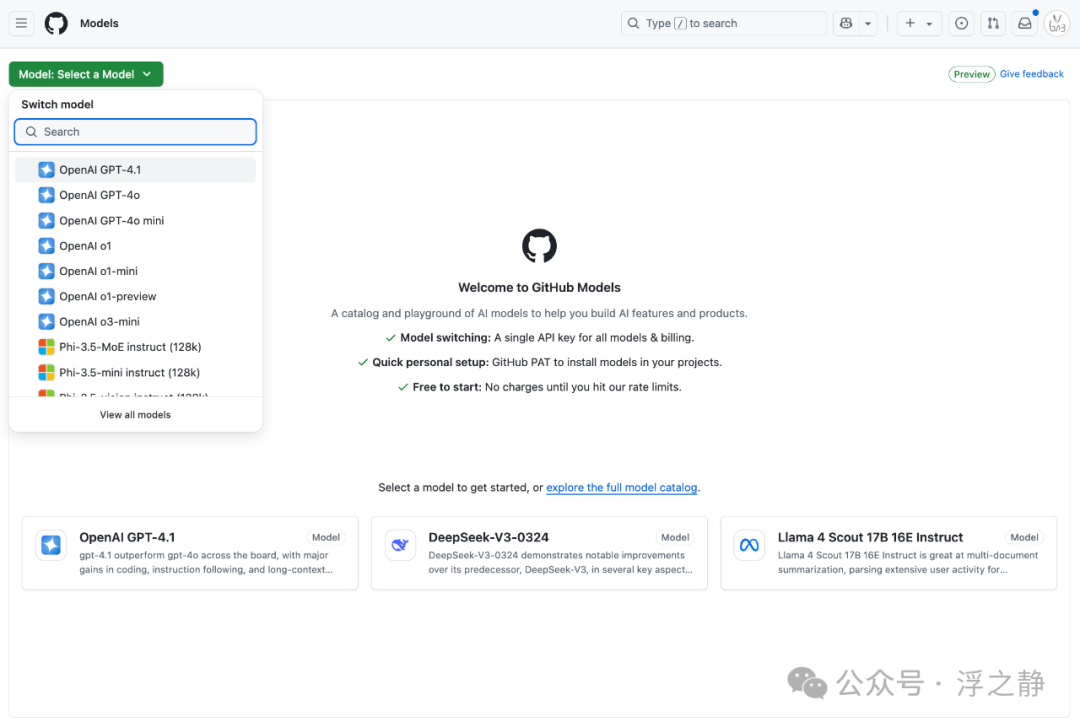Focus the top 'Type / to search' box
Screen dimensions: 1080x727
(723, 23)
